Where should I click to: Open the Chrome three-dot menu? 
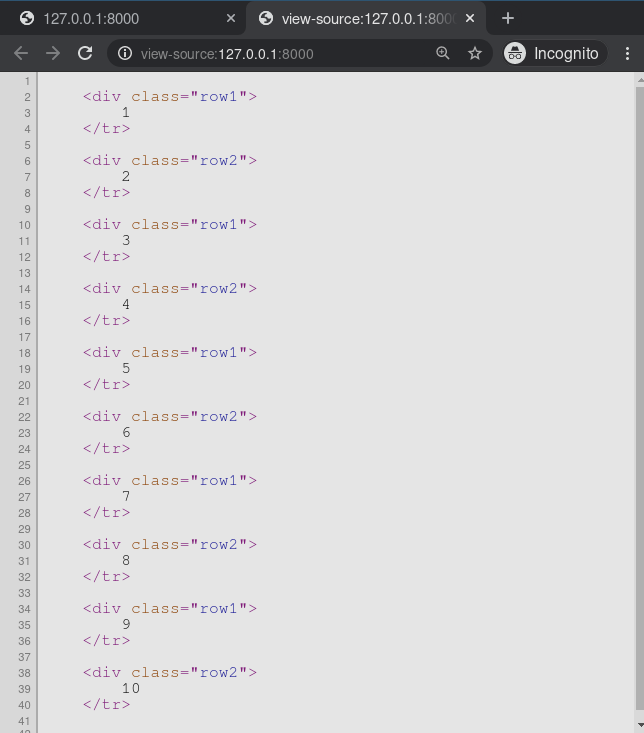627,53
